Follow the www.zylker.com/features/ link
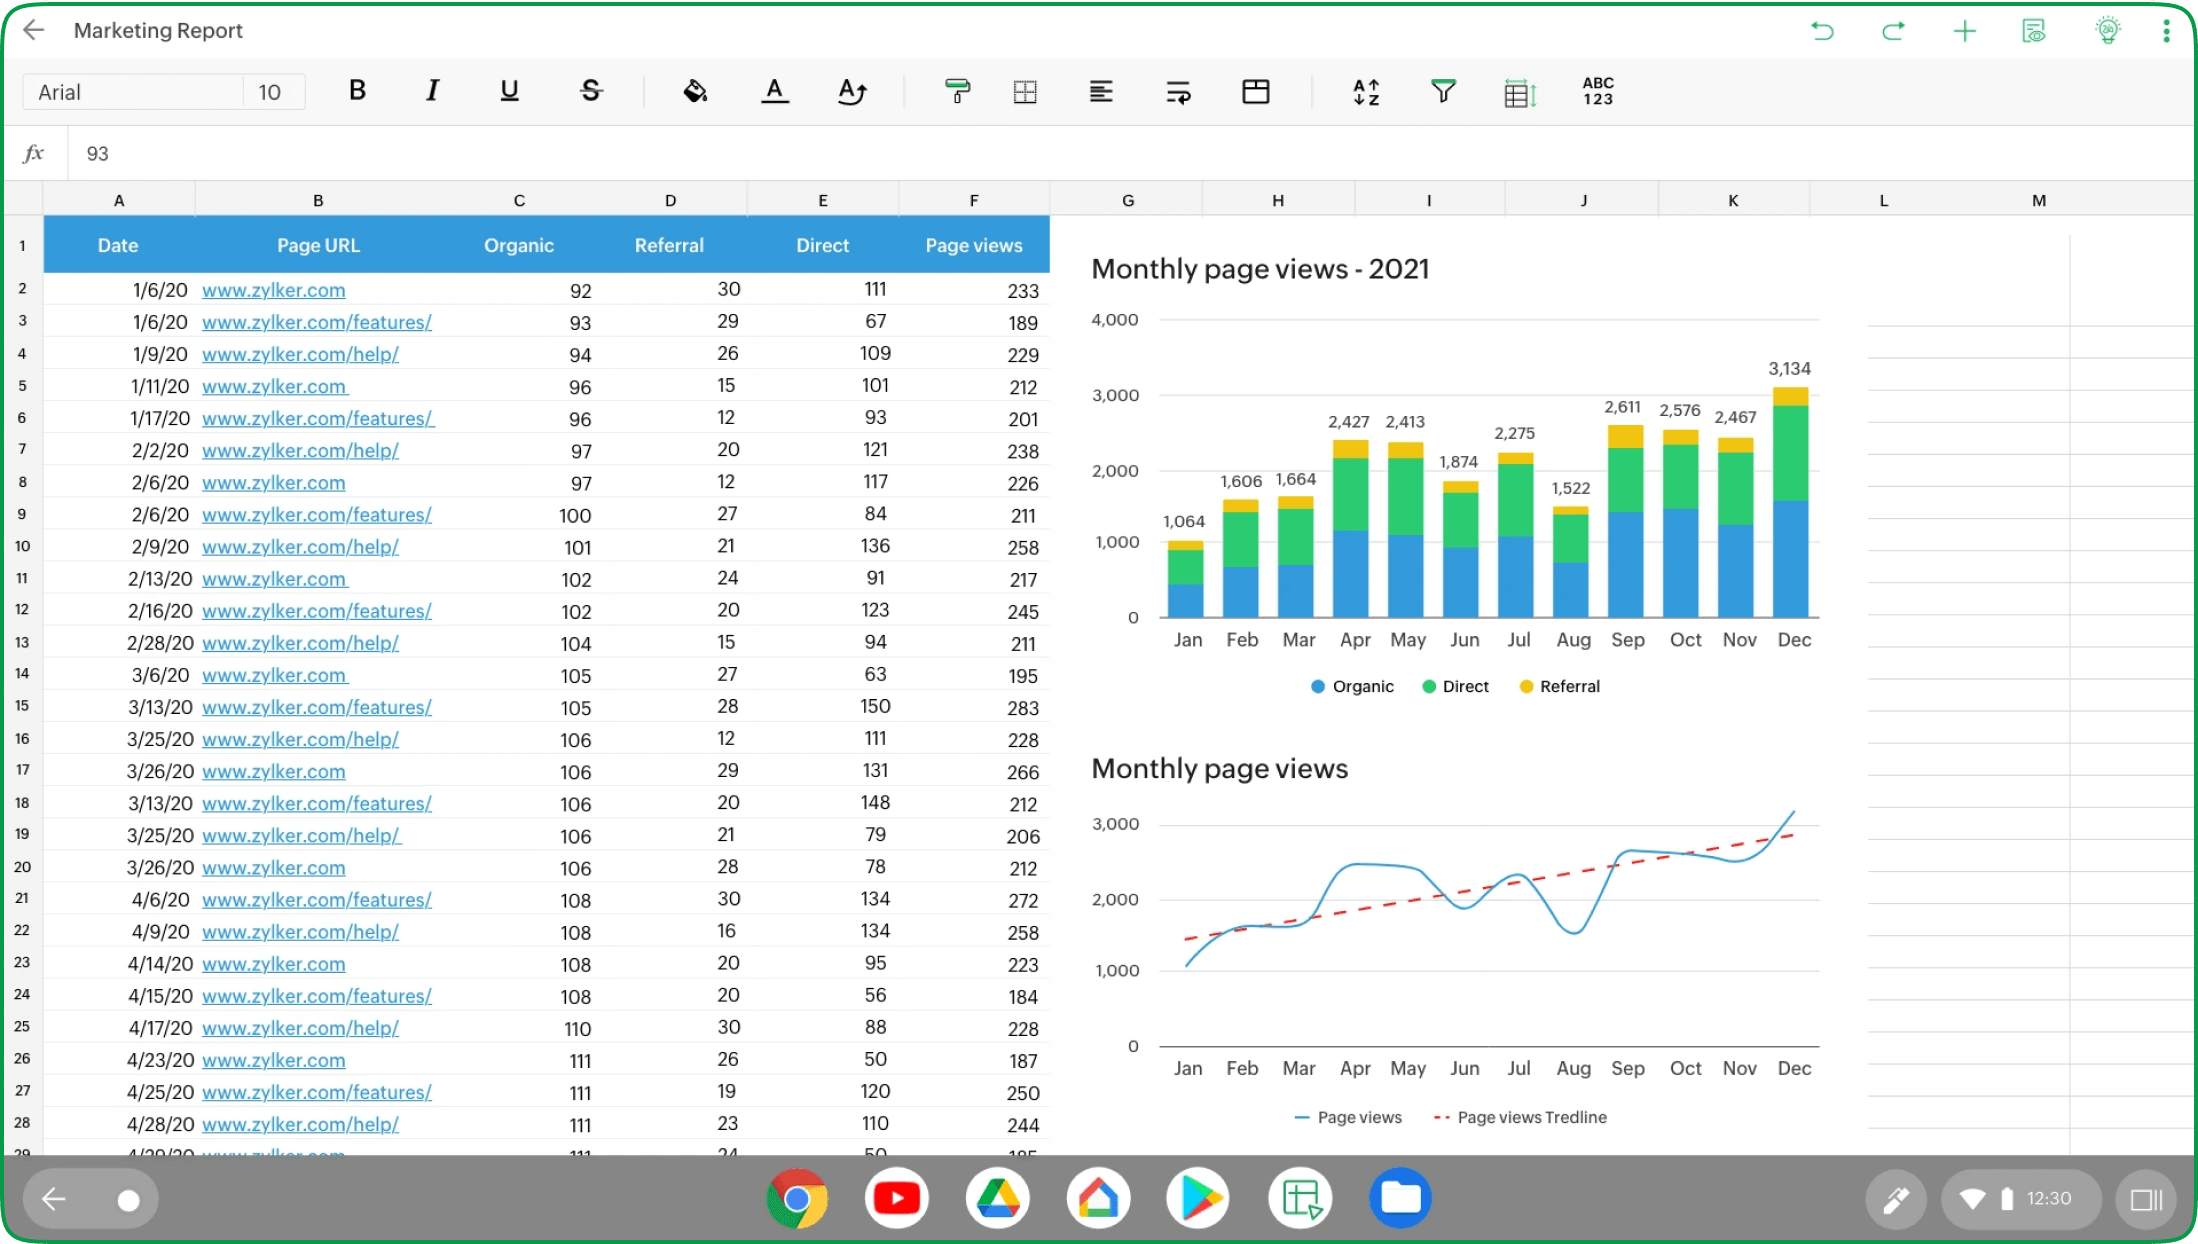The width and height of the screenshot is (2198, 1244). [x=317, y=322]
